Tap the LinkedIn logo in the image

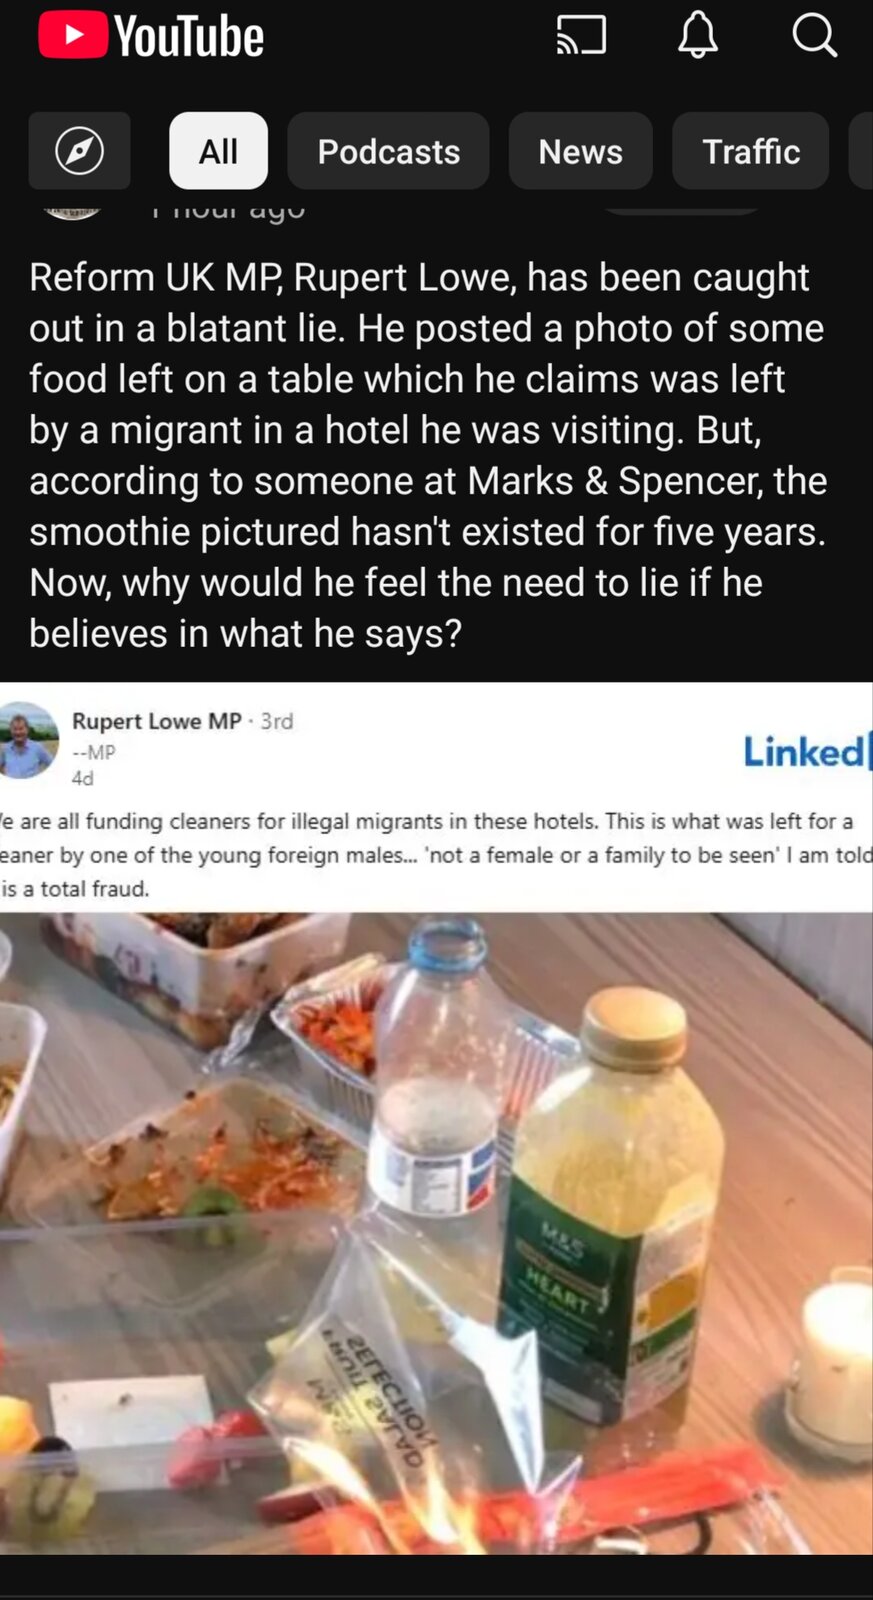point(807,751)
